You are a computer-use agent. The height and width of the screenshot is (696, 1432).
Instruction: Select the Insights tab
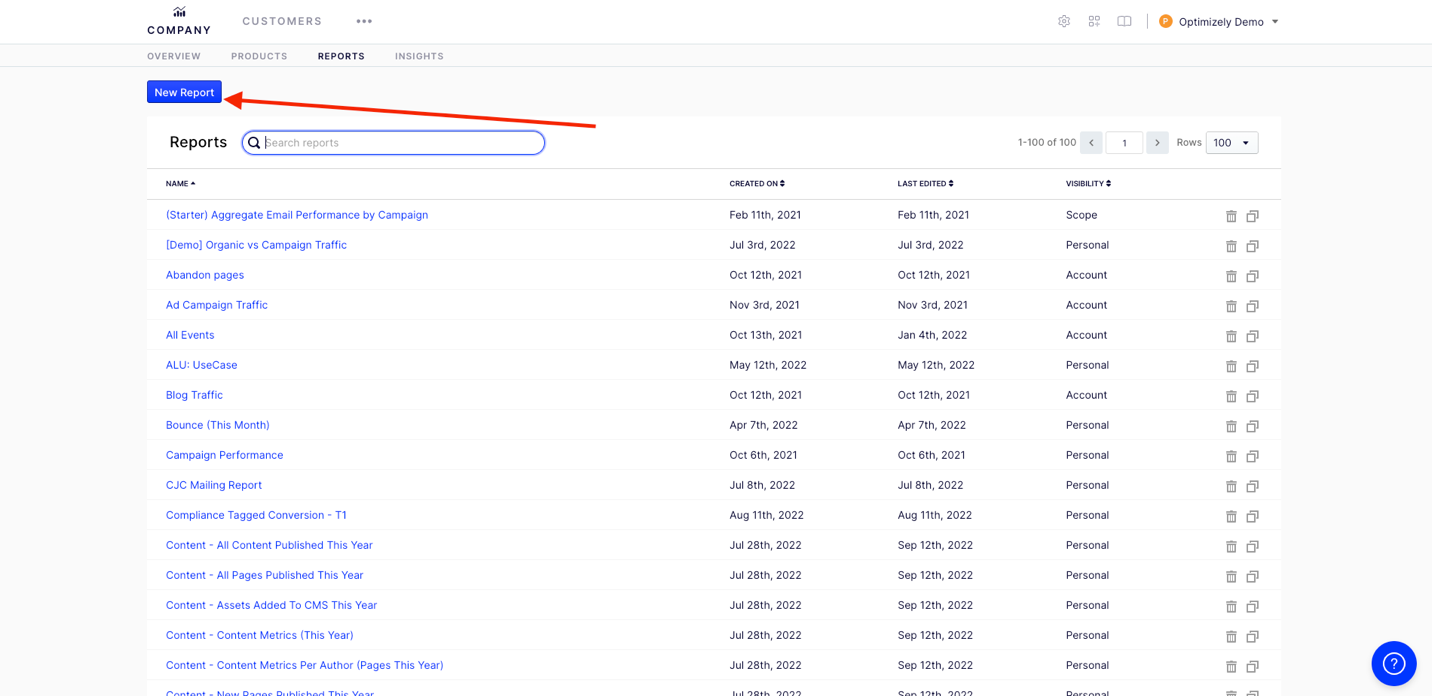pos(419,56)
